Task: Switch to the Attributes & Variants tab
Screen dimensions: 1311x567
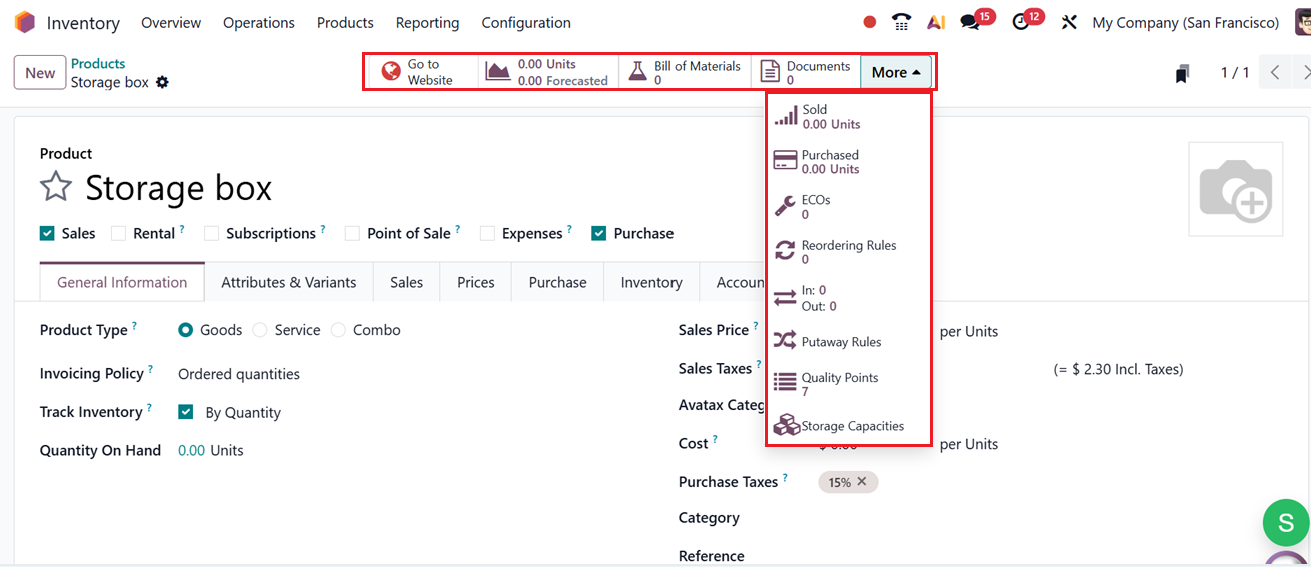Action: click(288, 282)
